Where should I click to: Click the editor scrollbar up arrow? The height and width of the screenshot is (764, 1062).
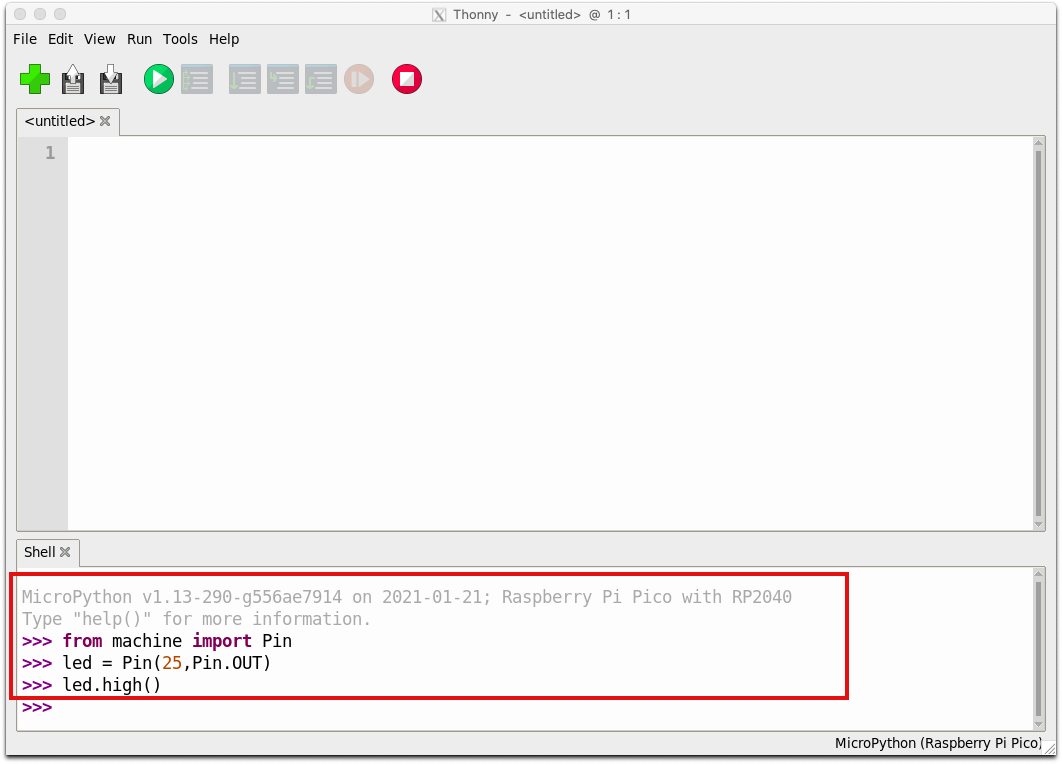[x=1038, y=142]
